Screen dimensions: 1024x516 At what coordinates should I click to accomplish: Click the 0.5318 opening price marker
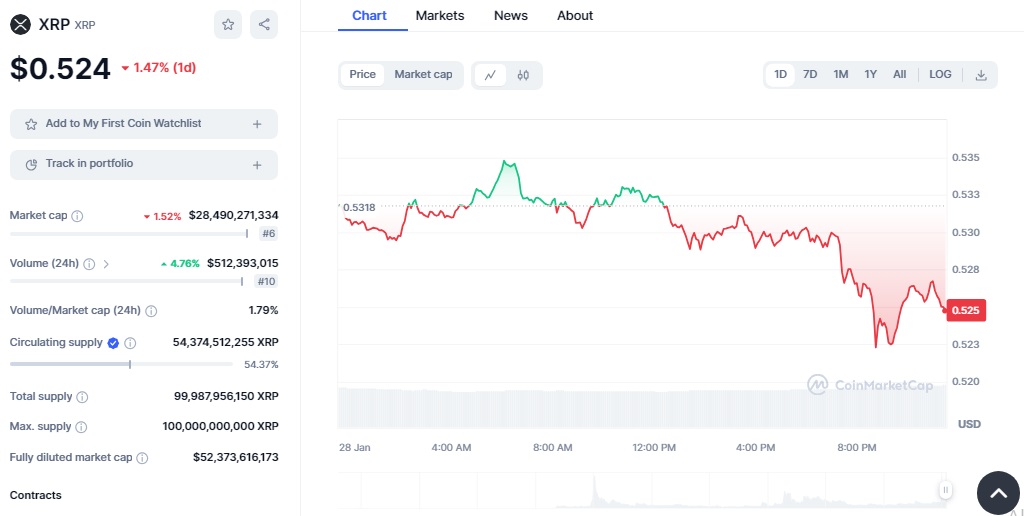coord(359,208)
